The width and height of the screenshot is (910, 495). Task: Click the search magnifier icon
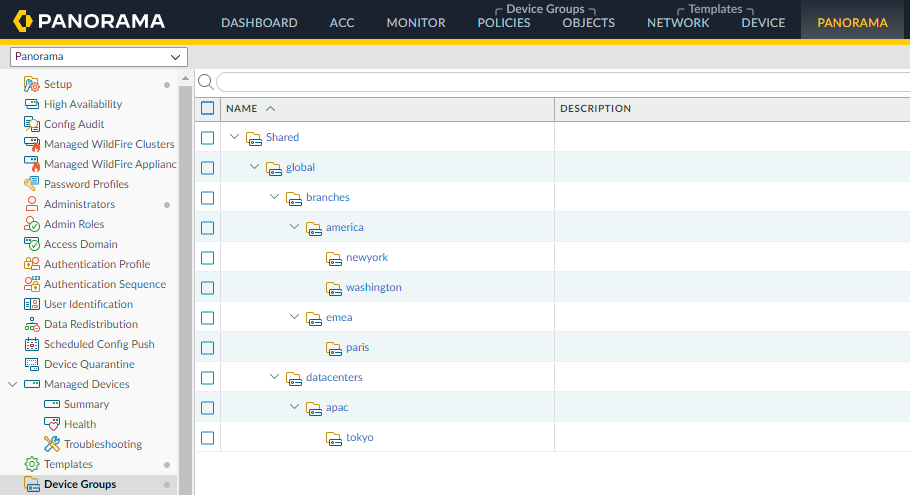[205, 82]
